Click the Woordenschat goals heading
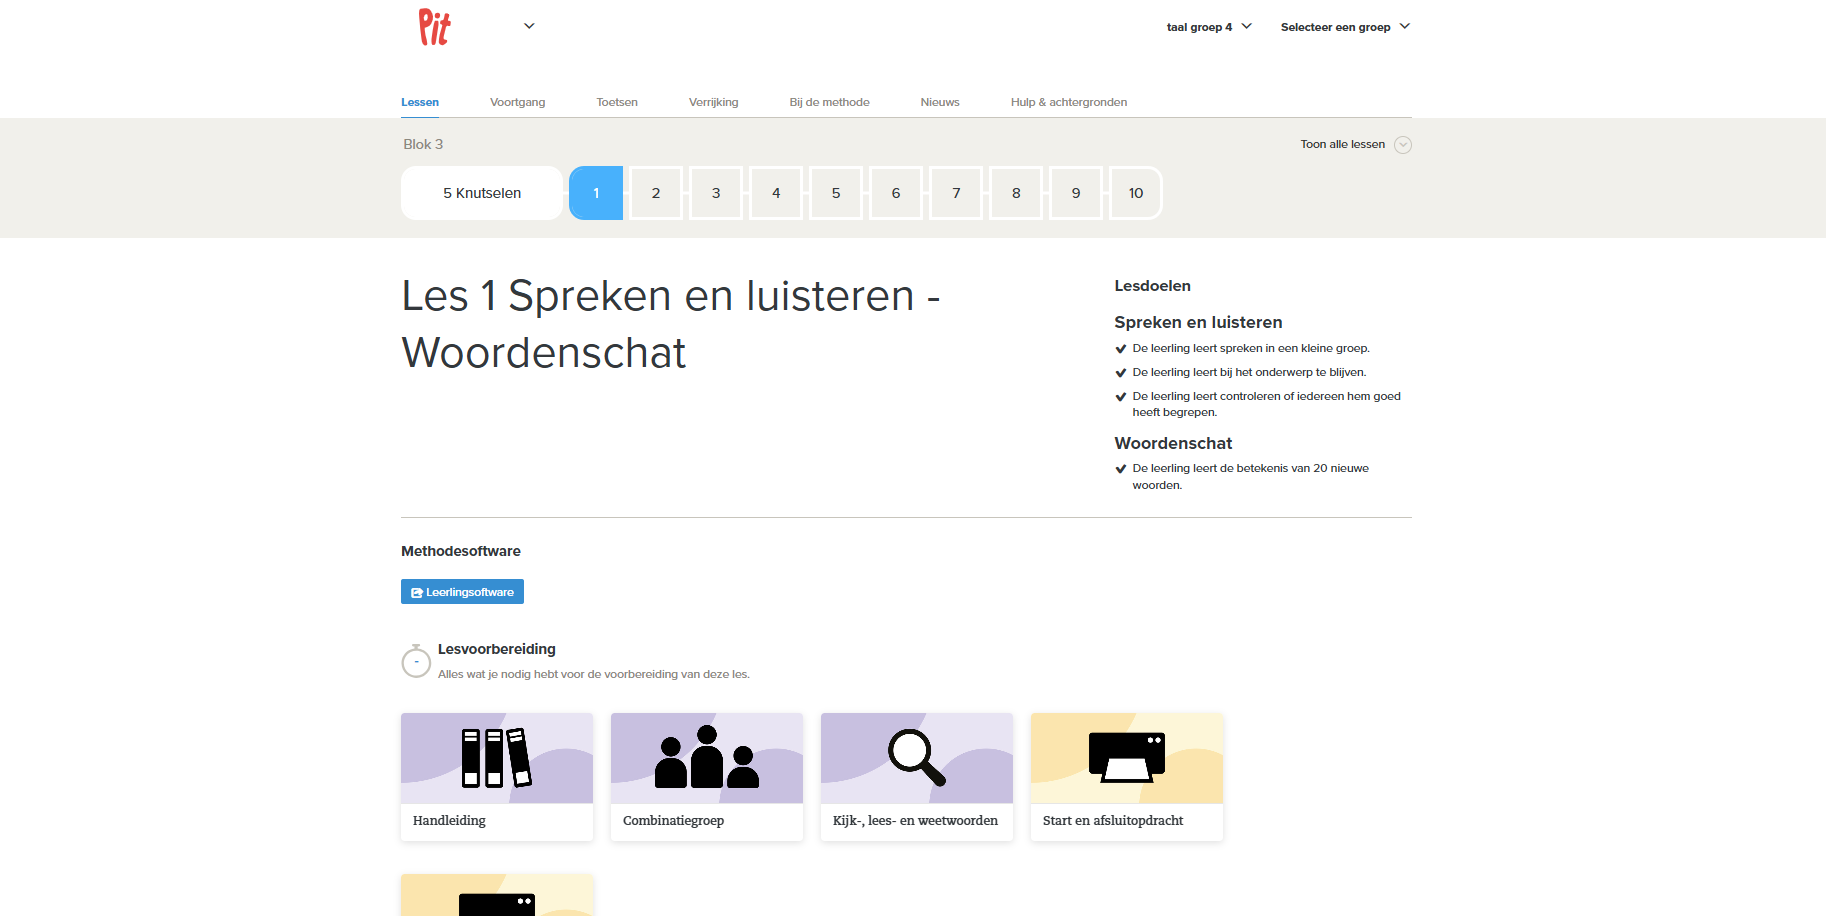 click(1173, 443)
